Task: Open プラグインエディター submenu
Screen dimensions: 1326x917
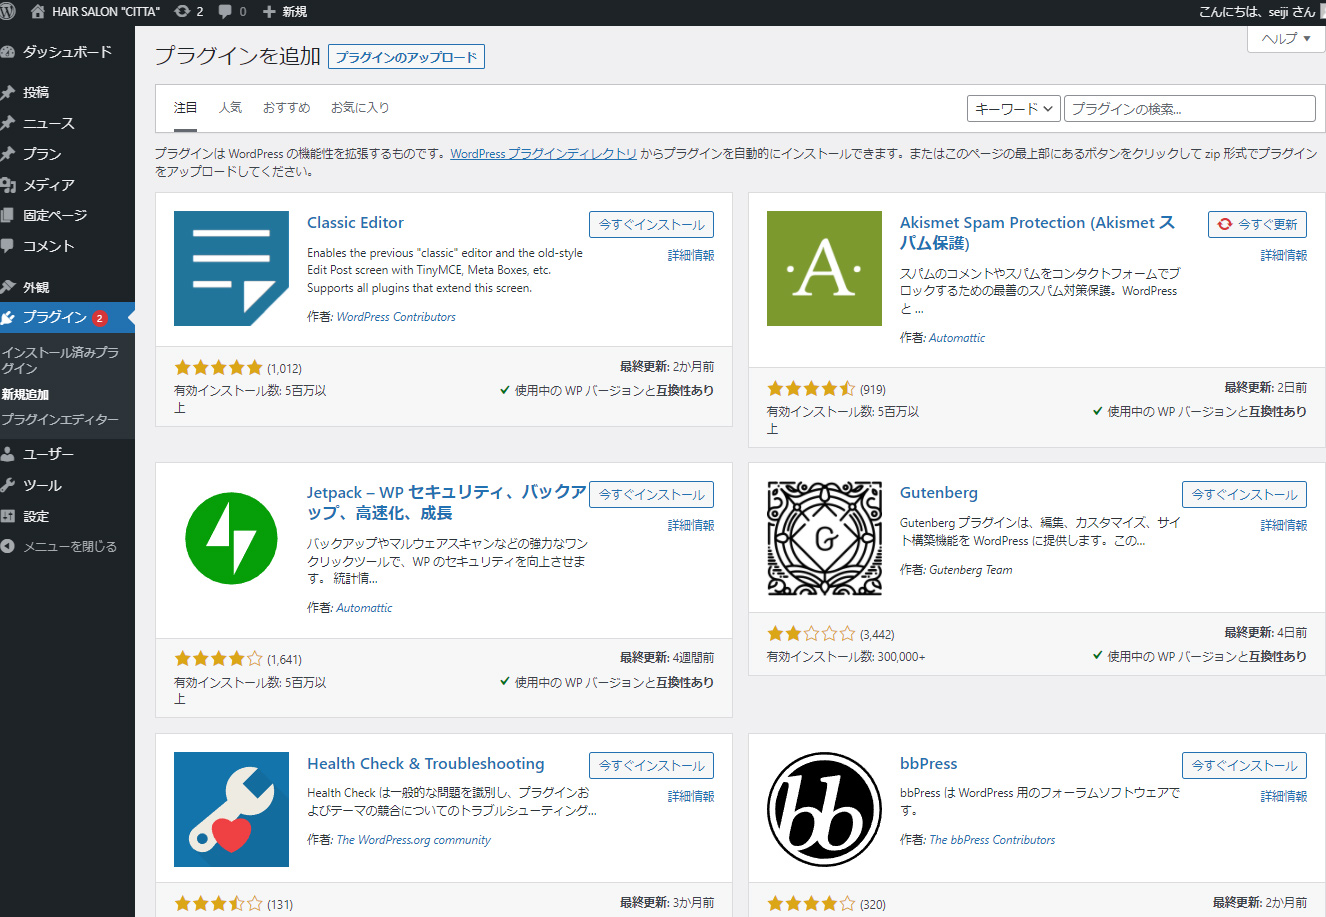Action: [60, 420]
